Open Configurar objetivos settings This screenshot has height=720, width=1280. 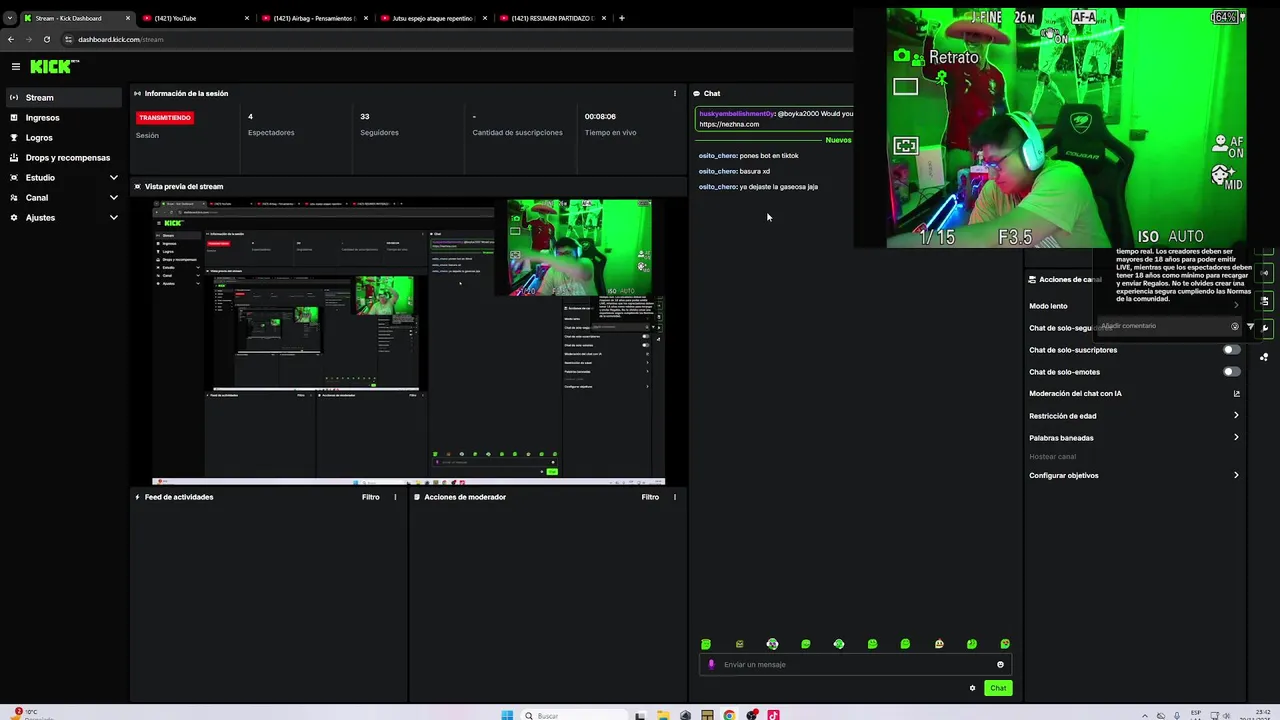pyautogui.click(x=1134, y=476)
